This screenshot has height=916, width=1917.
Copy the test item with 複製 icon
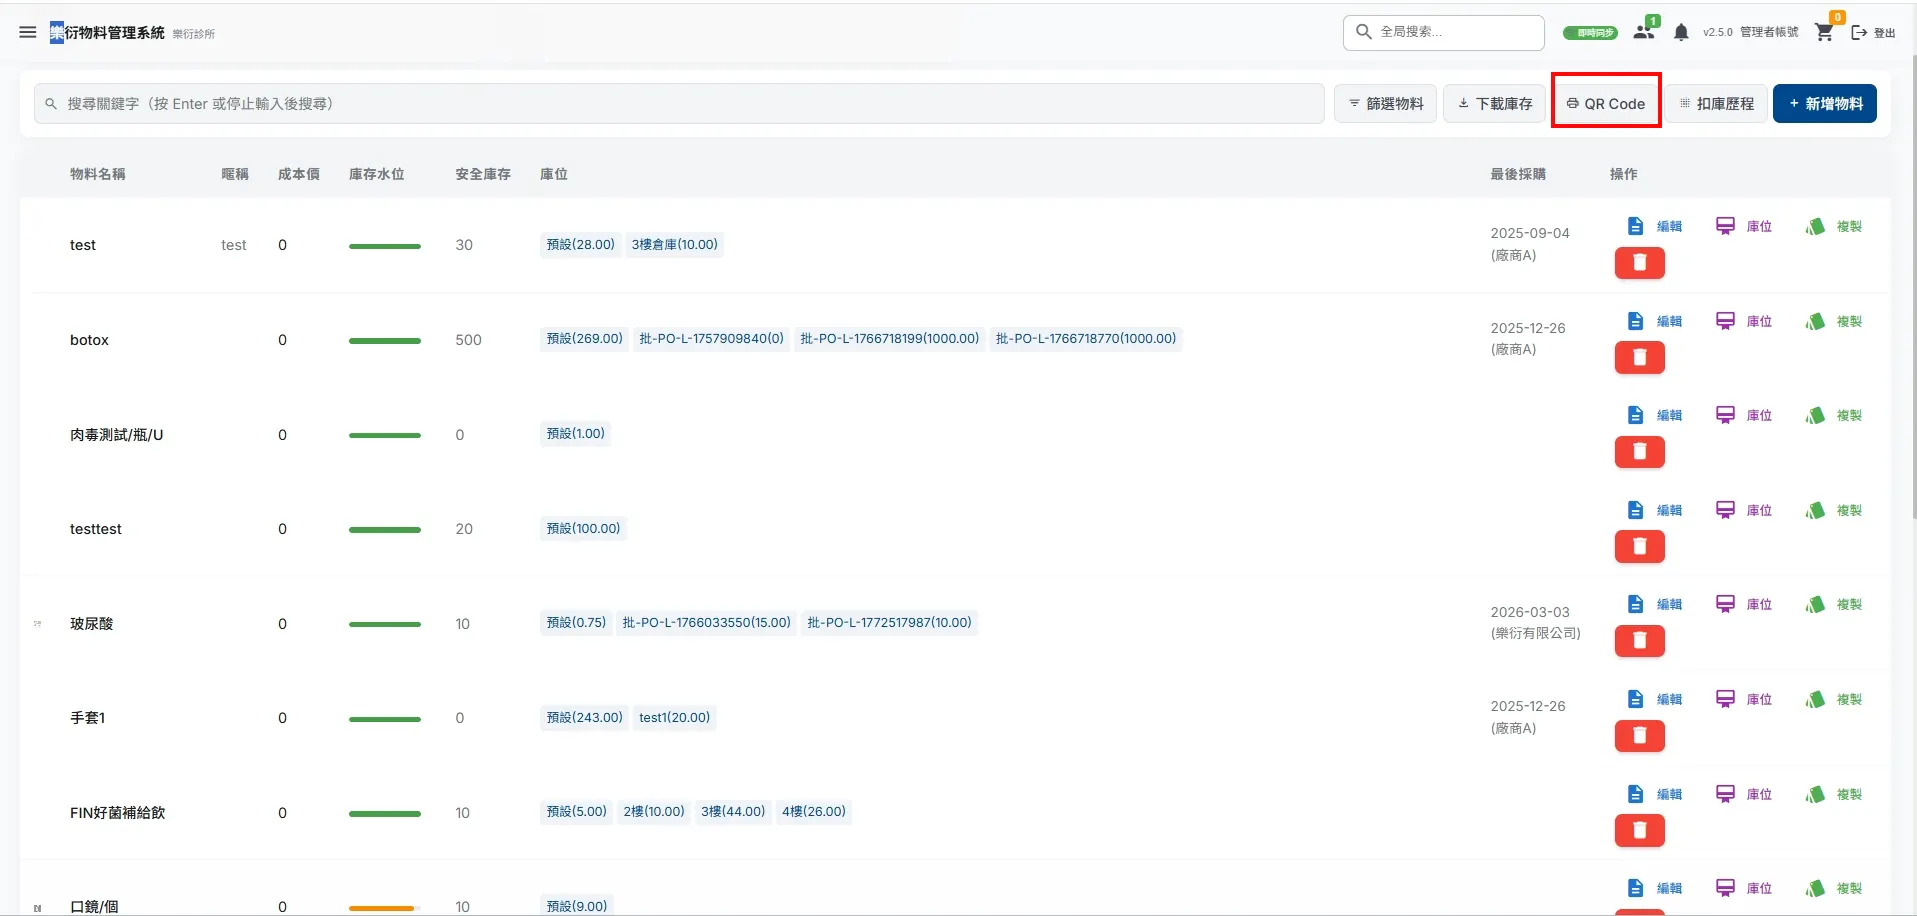click(x=1815, y=226)
